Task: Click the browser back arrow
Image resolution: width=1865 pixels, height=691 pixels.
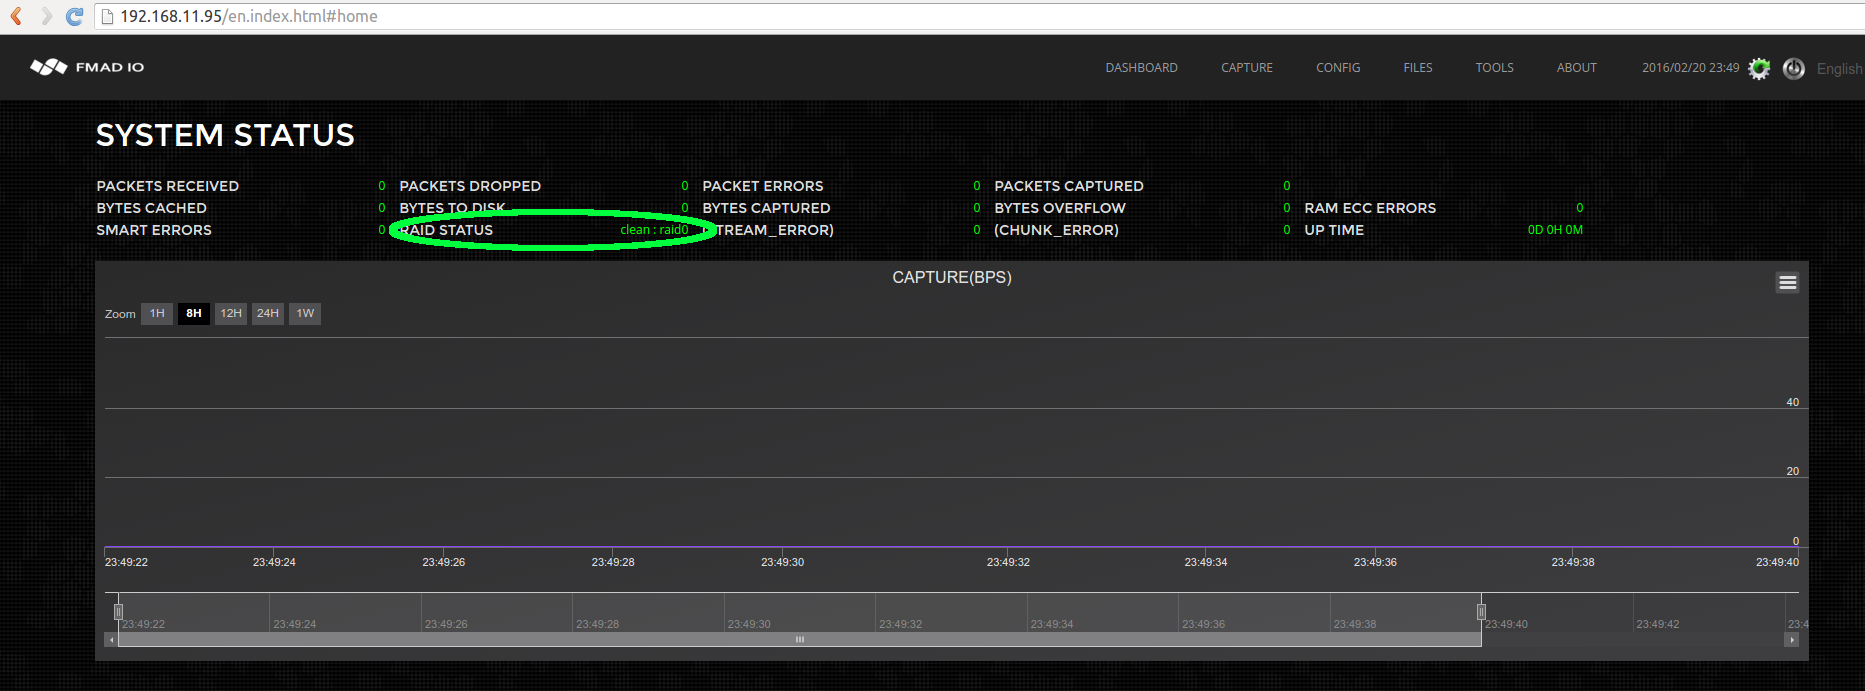Action: (x=17, y=16)
